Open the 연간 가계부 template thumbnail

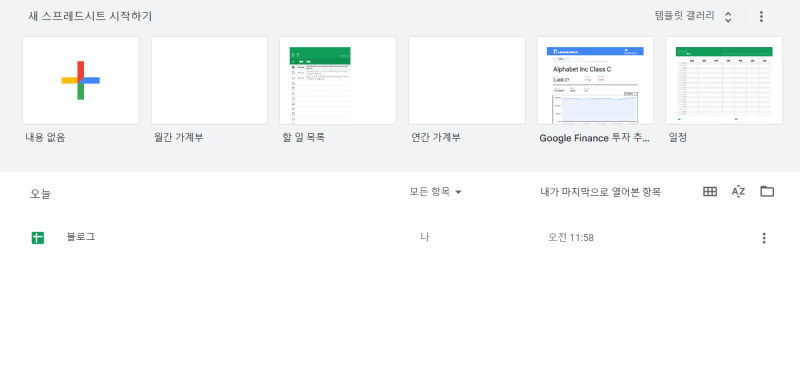(466, 80)
